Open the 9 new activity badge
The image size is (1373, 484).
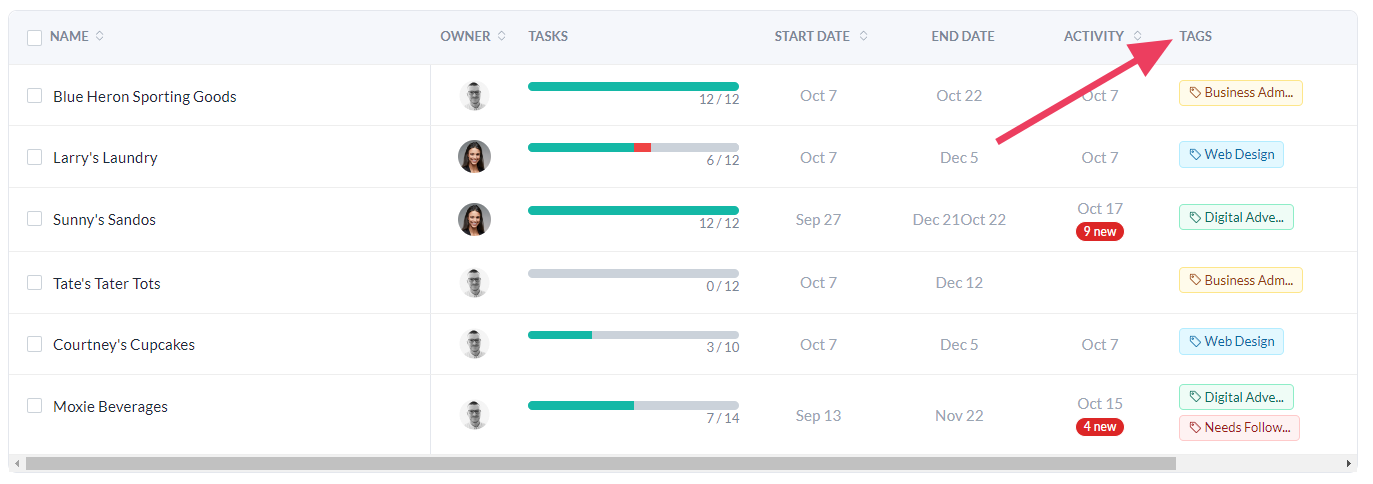tap(1099, 231)
